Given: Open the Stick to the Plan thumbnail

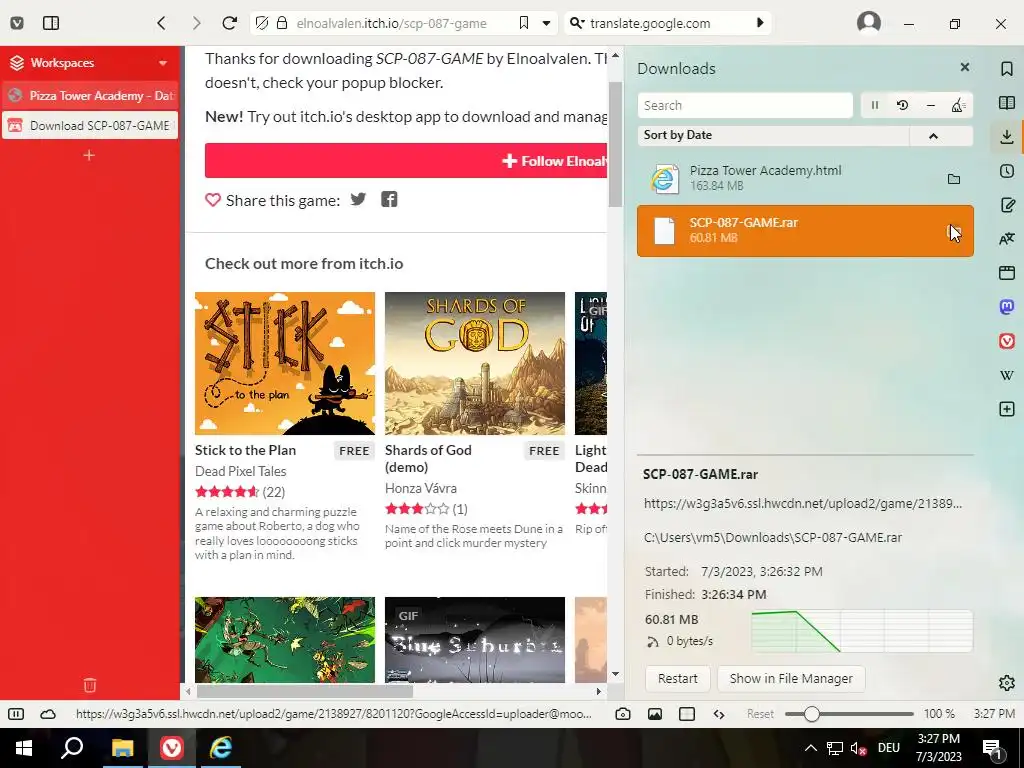Looking at the screenshot, I should tap(285, 363).
